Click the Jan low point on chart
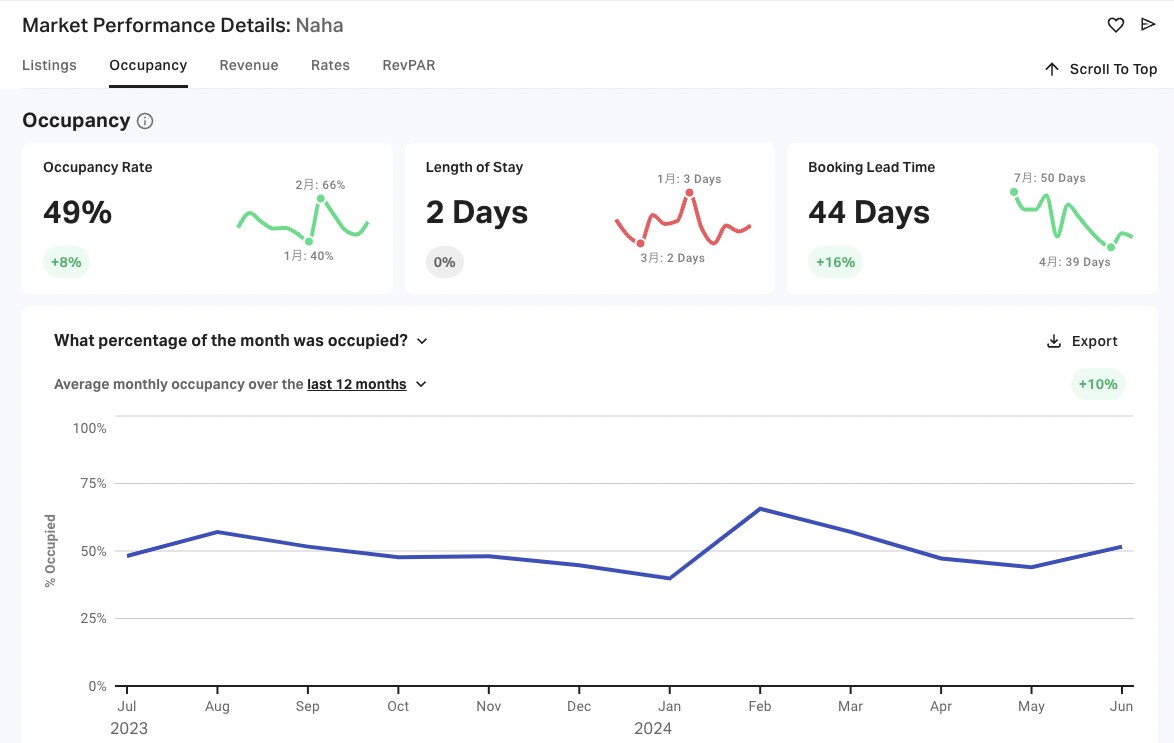The width and height of the screenshot is (1174, 743). pyautogui.click(x=669, y=578)
